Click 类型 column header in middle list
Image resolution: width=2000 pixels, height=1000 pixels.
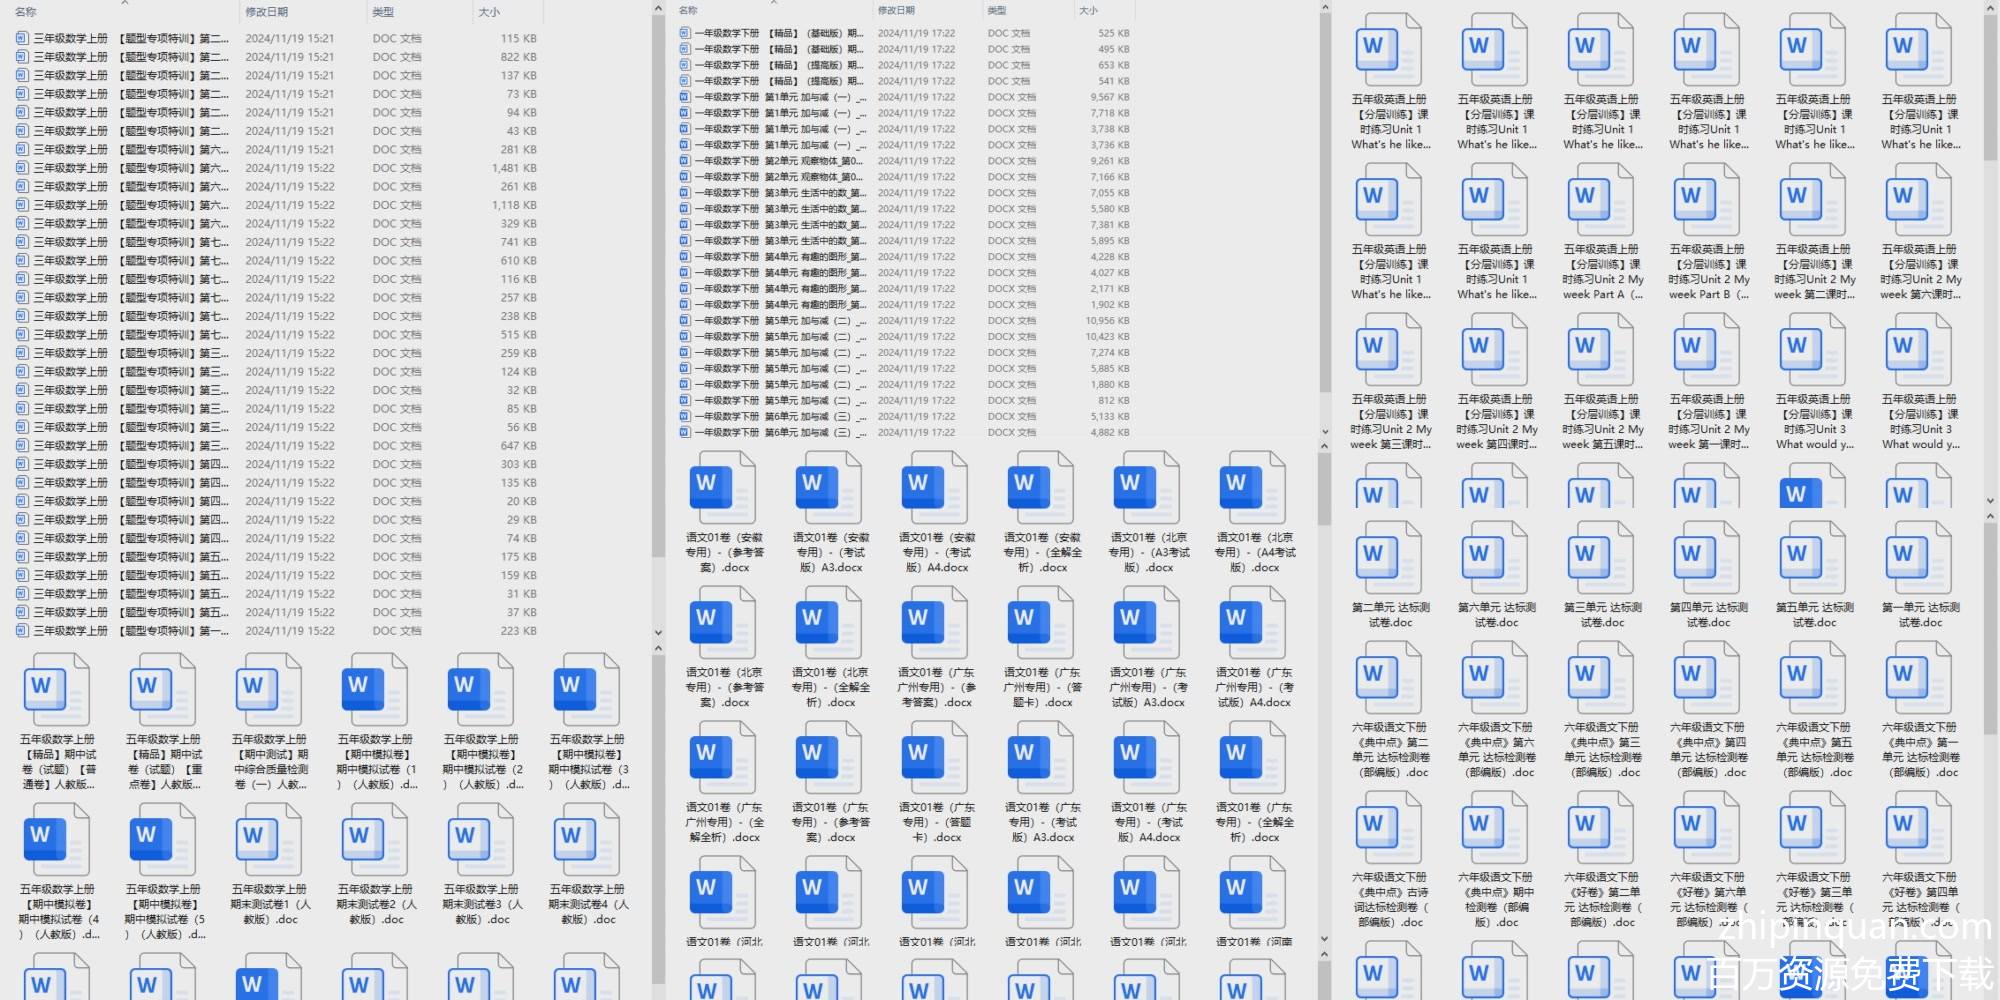coord(997,10)
